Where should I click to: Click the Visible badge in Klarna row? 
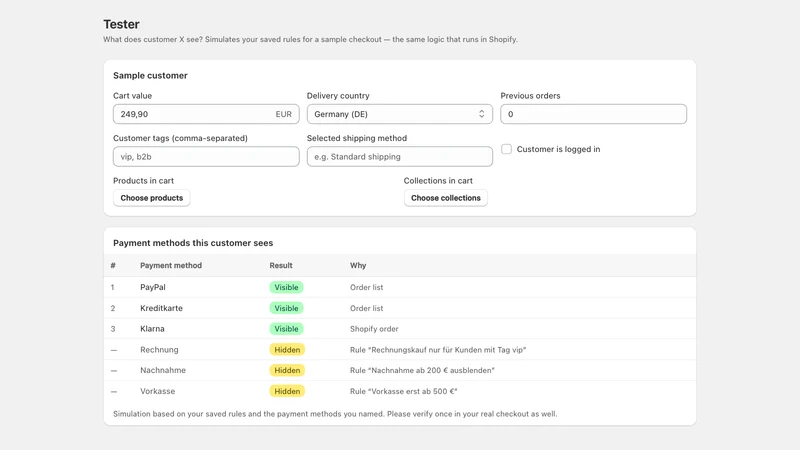coord(286,329)
